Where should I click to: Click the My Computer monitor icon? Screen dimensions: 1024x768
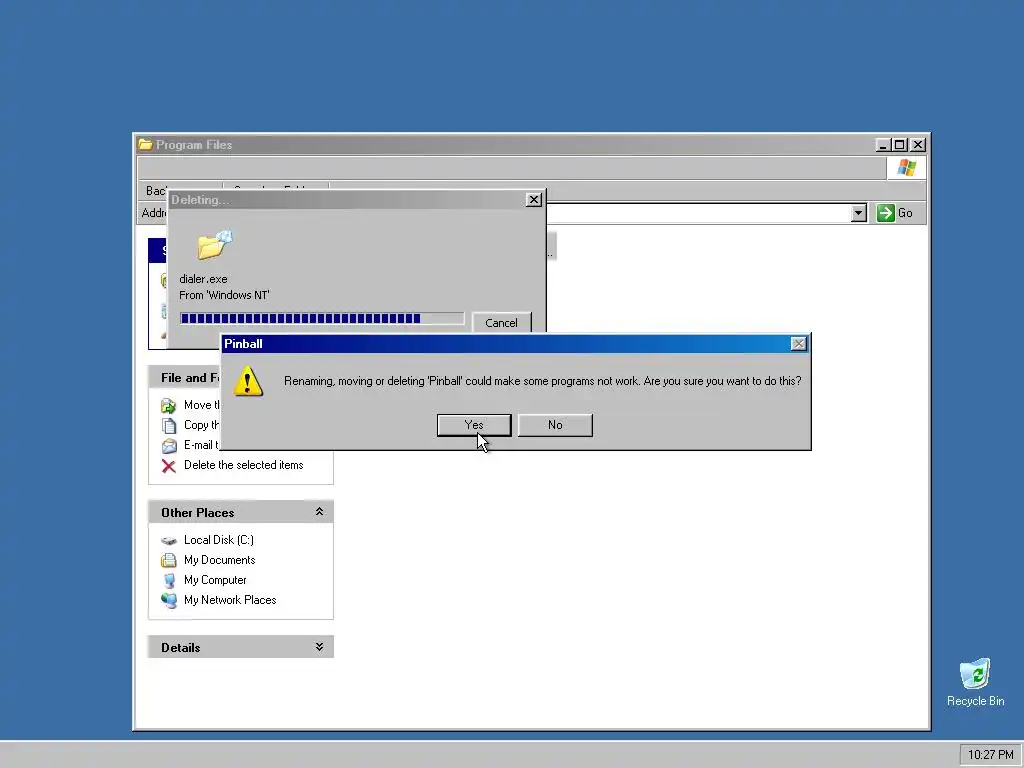pos(169,581)
